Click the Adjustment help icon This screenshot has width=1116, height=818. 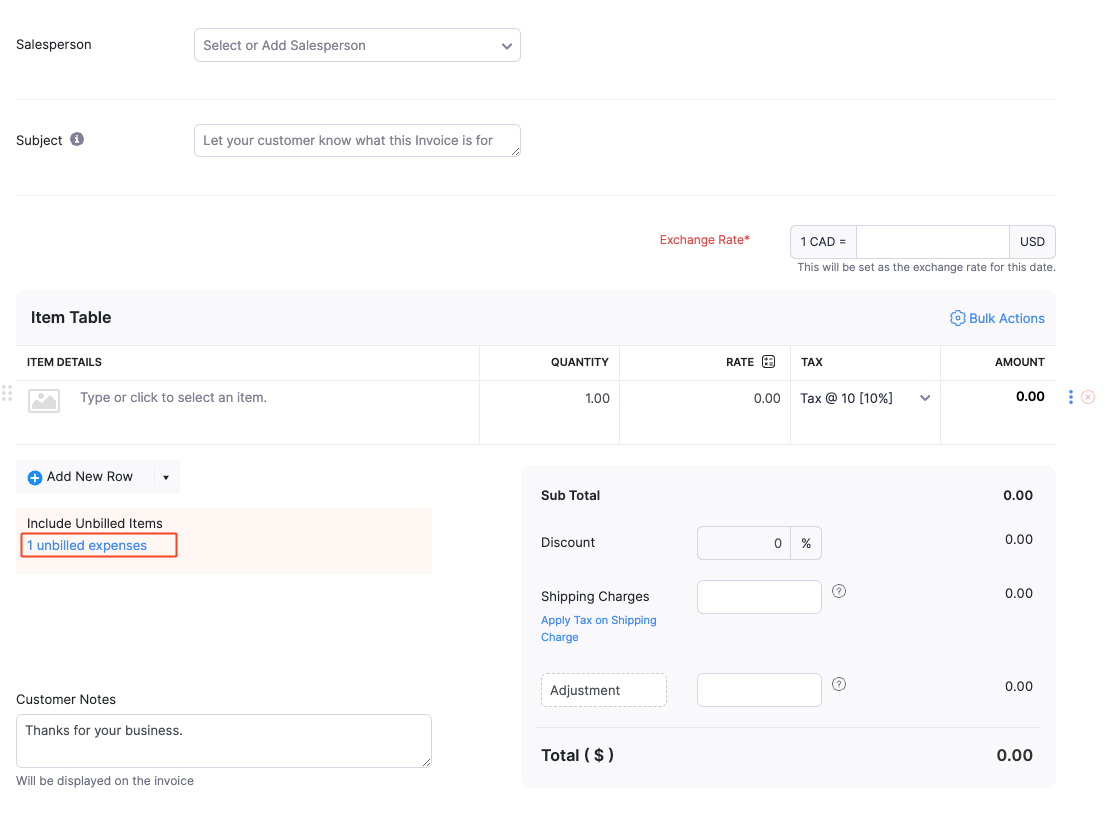[839, 684]
